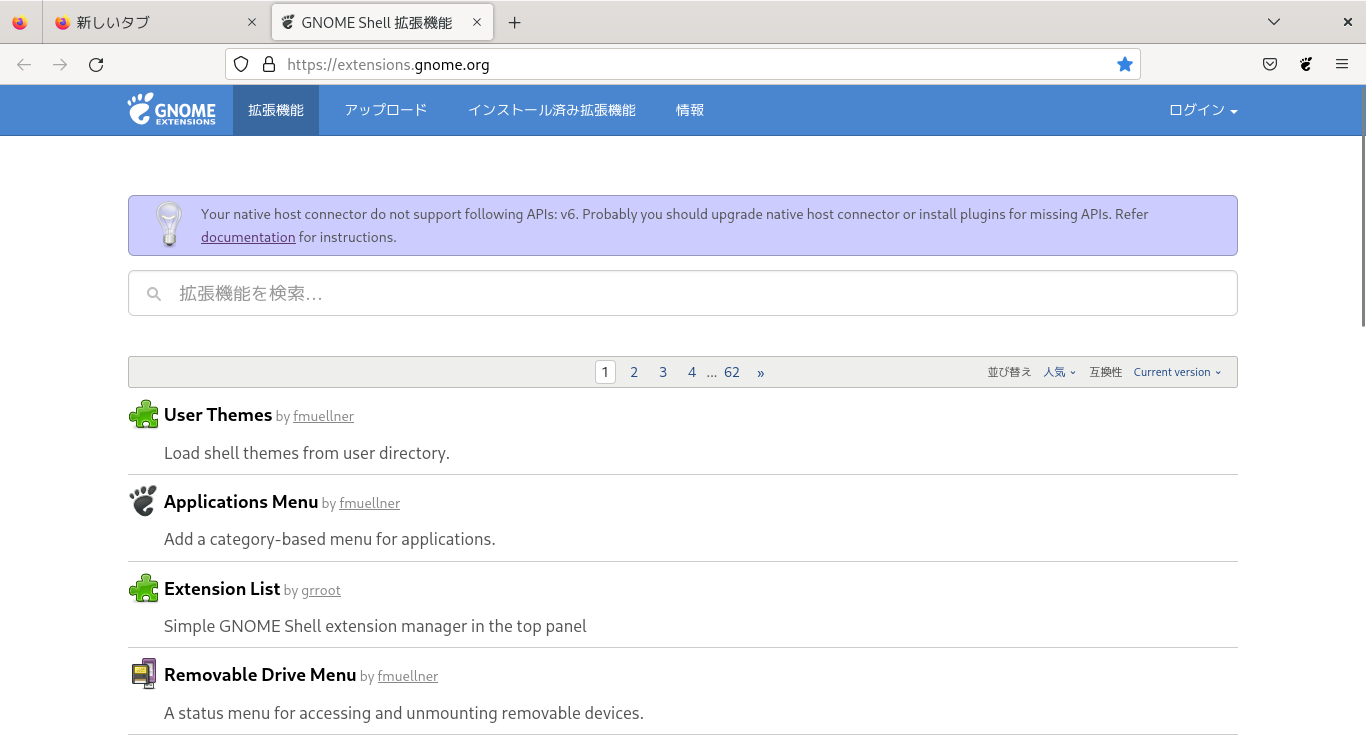Open the Removable Drive Menu extension

260,674
